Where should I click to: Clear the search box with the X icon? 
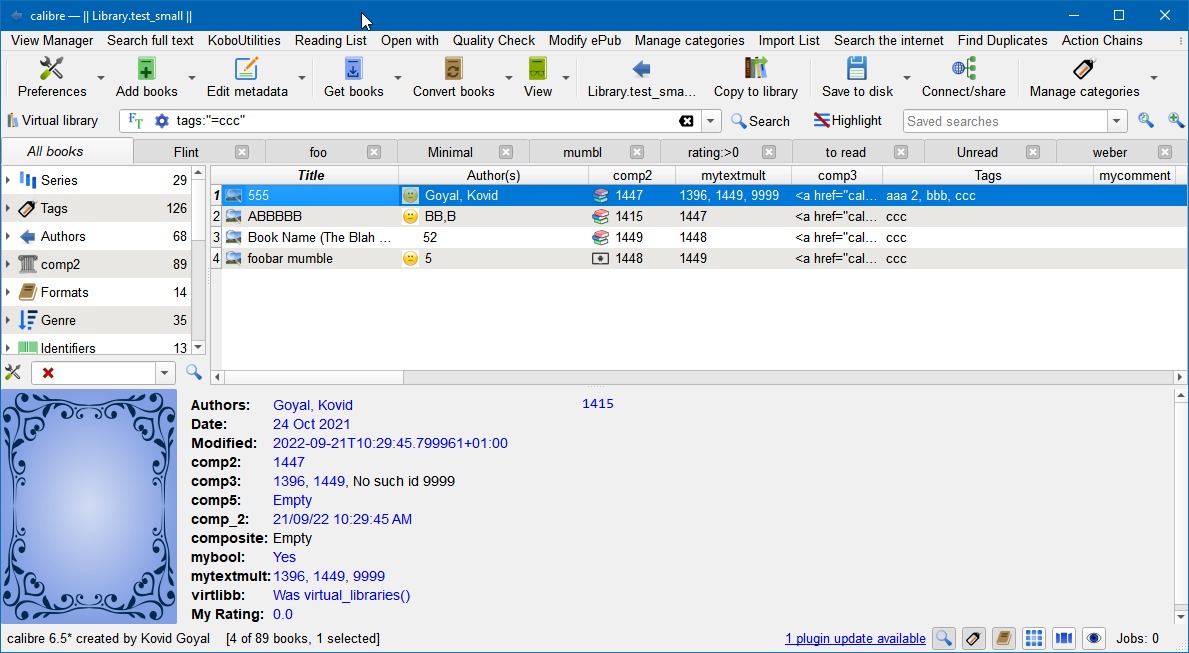pyautogui.click(x=685, y=121)
